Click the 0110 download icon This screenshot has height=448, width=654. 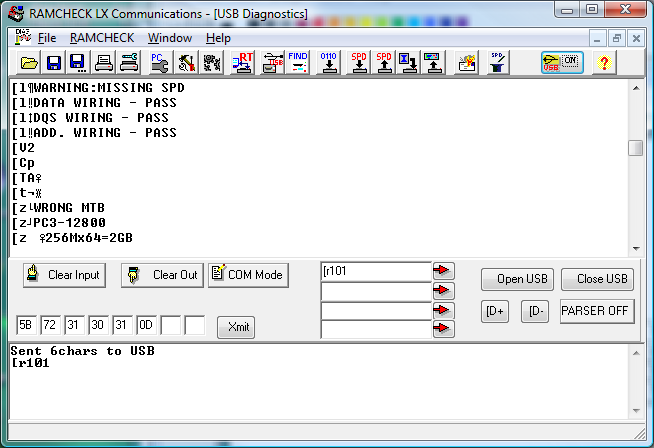[328, 63]
